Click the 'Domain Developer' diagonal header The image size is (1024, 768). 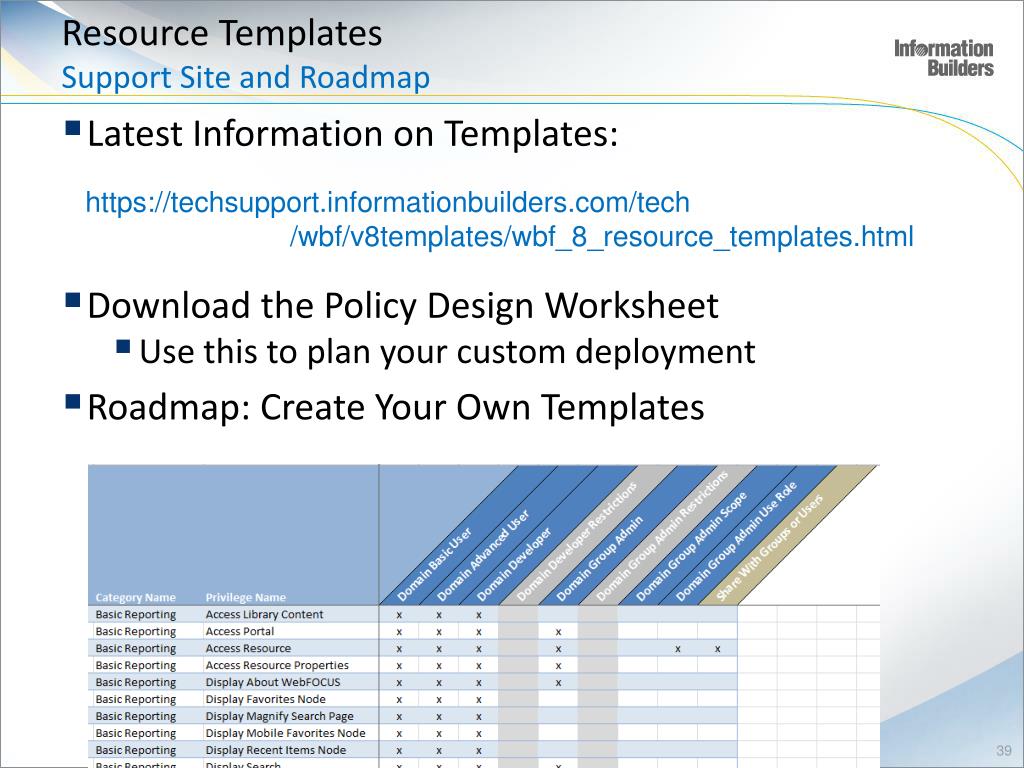point(514,564)
